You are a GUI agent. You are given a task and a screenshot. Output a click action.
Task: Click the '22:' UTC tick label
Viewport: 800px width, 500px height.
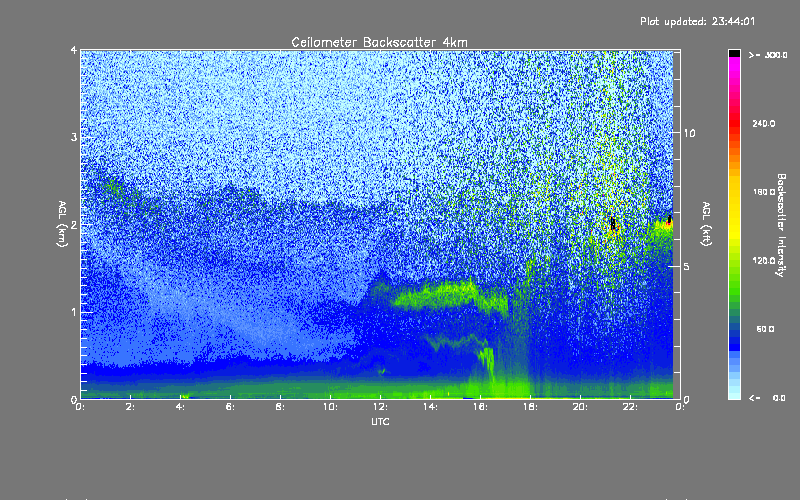pos(630,407)
